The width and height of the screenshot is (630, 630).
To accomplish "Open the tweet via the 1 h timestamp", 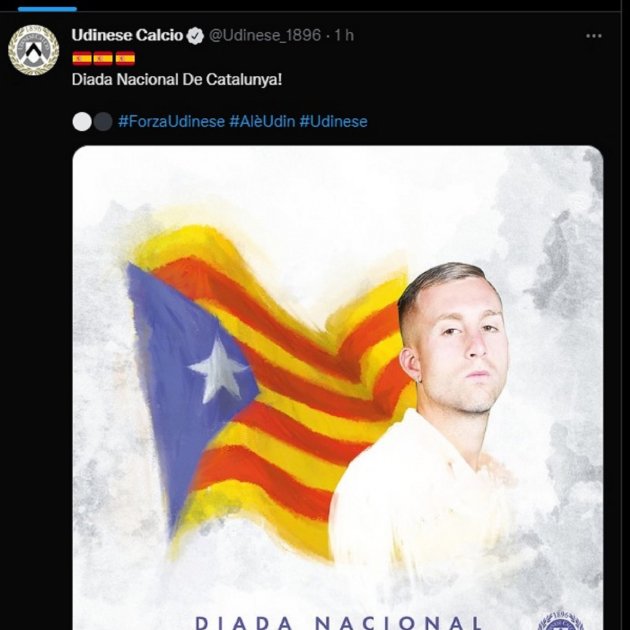I will 344,35.
